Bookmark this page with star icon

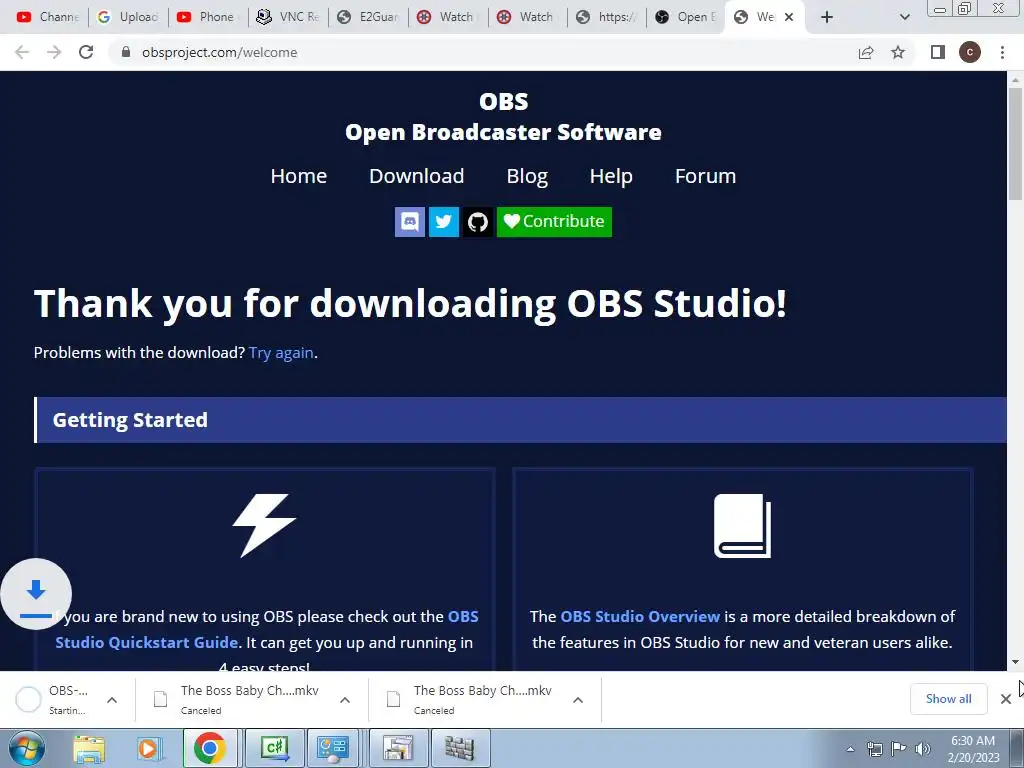click(x=898, y=52)
